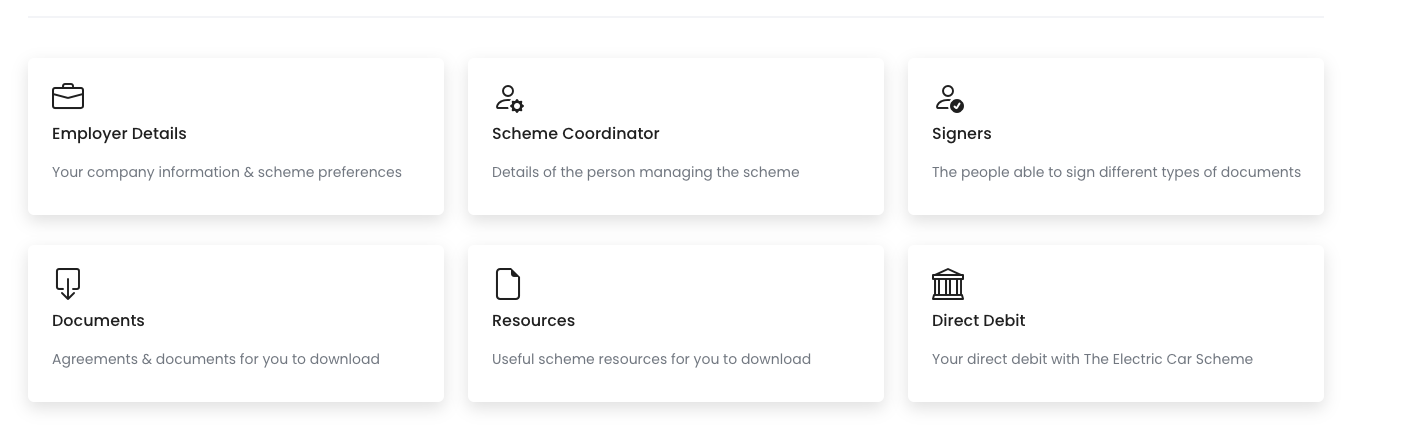
Task: Select the Direct Debit heading
Action: coord(979,321)
